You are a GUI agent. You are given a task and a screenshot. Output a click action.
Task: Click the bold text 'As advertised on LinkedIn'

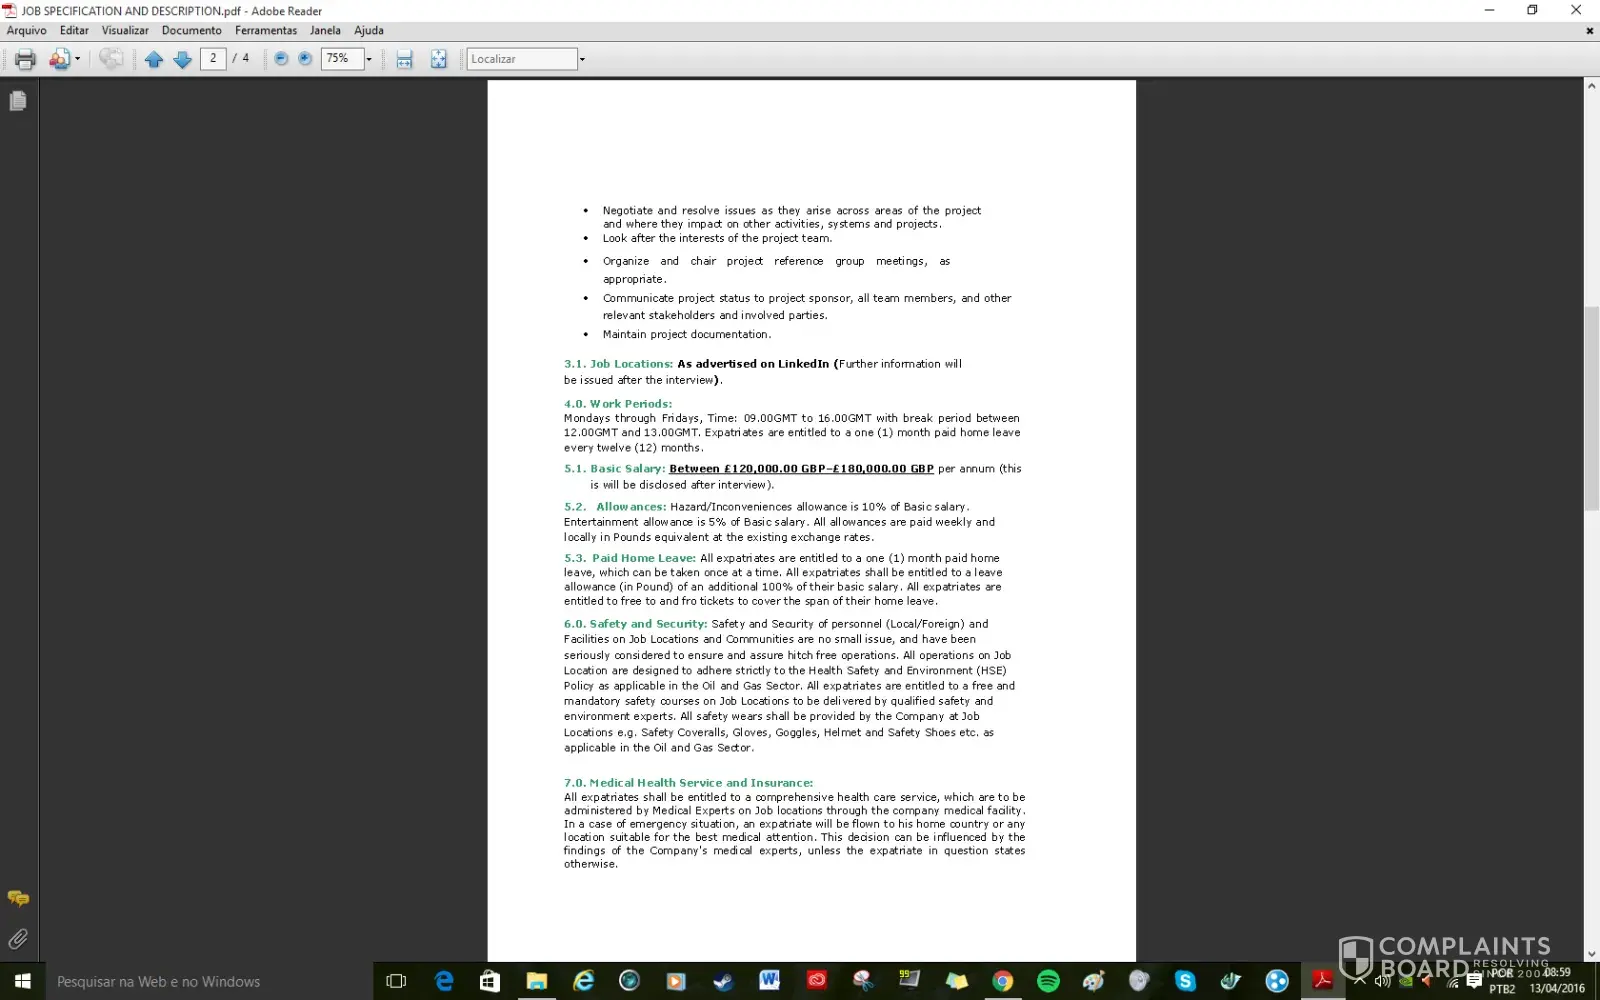coord(753,364)
